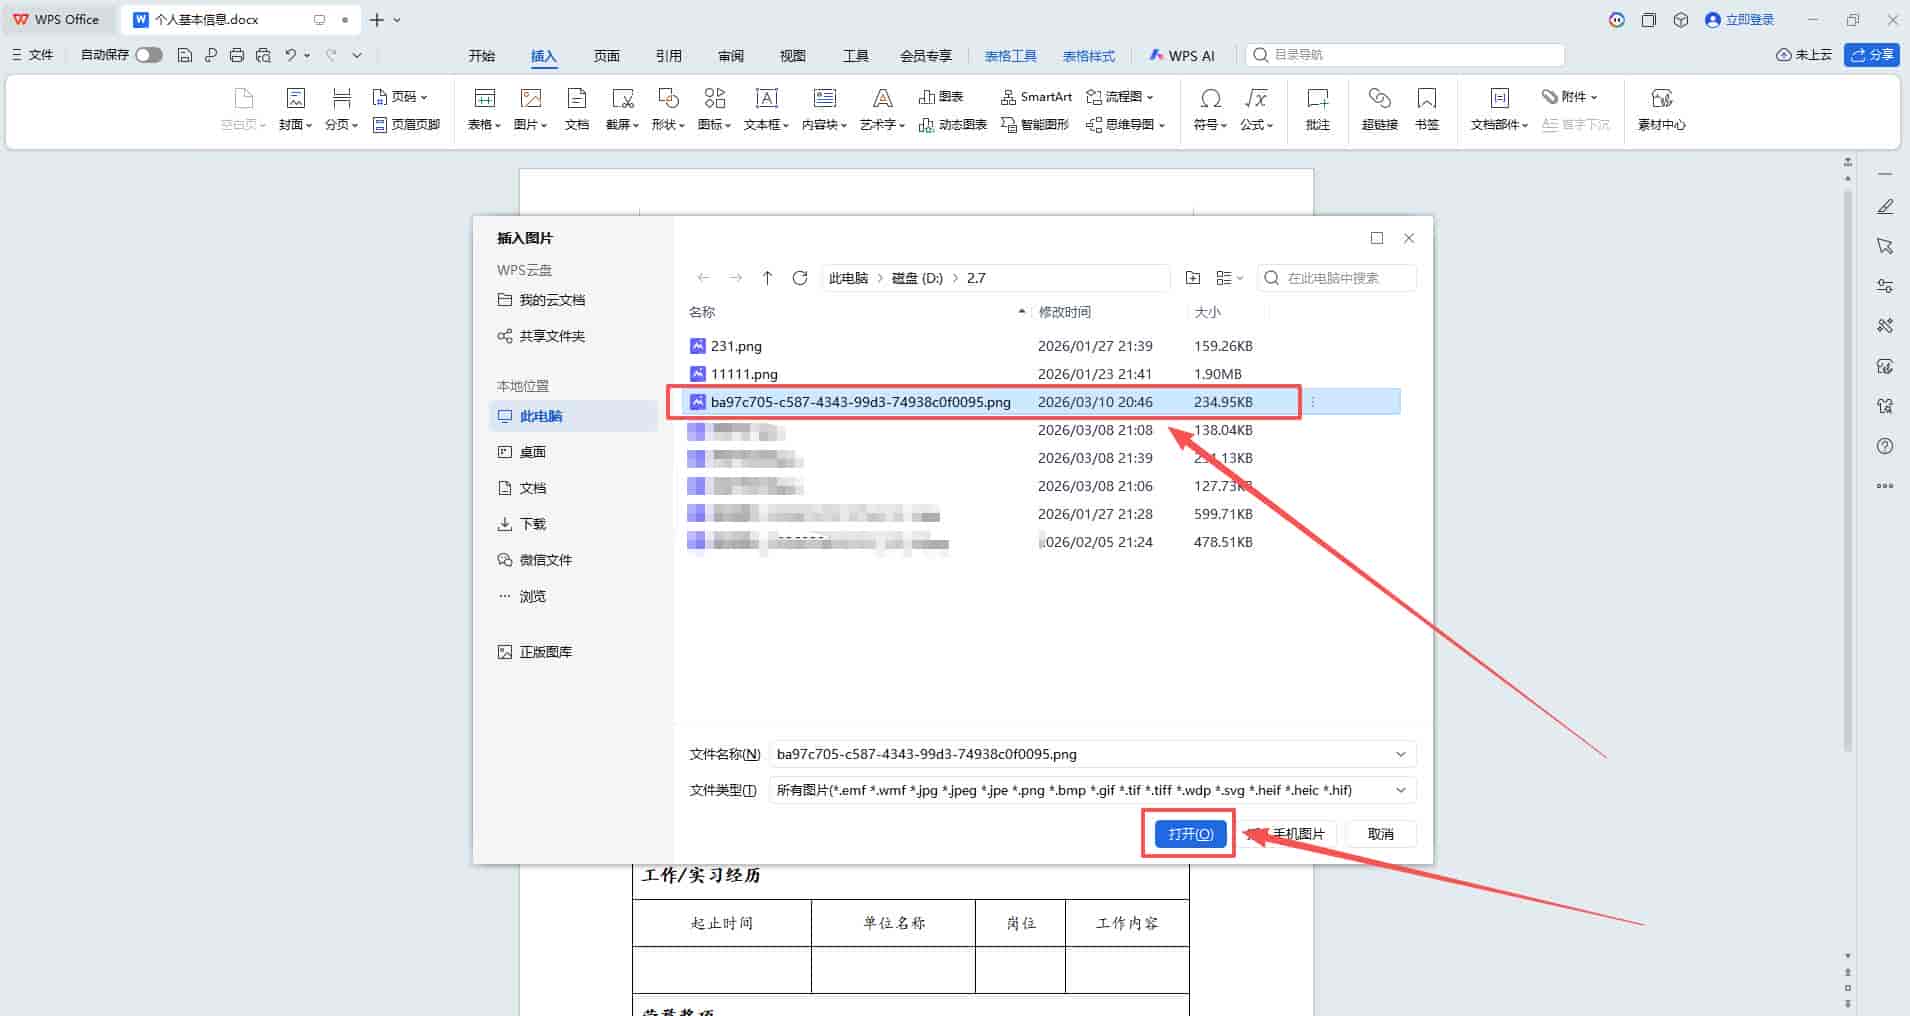Sort files by 修改时间 column header
This screenshot has width=1910, height=1016.
coord(1064,312)
